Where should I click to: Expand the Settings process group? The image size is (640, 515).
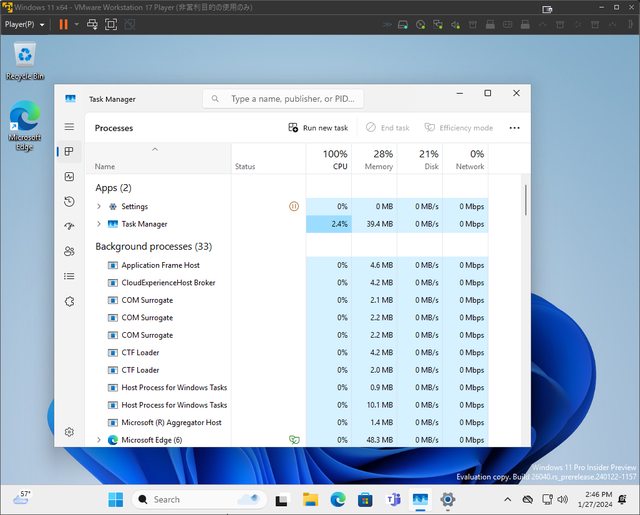(98, 206)
